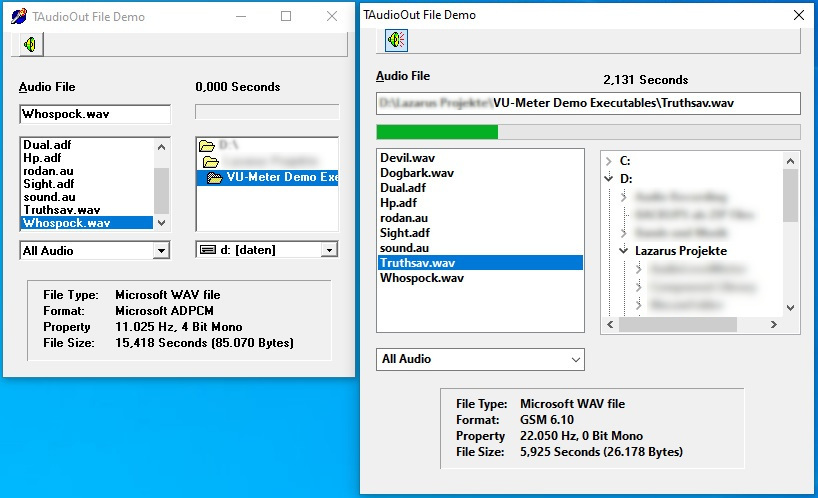Image resolution: width=818 pixels, height=498 pixels.
Task: Open the All Audio filter dropdown in left window
Action: 161,250
